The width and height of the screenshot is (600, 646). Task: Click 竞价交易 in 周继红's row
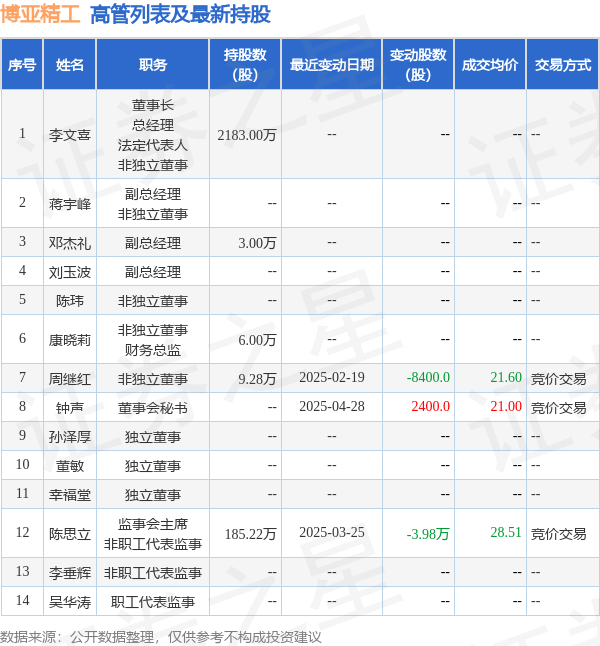coord(558,379)
